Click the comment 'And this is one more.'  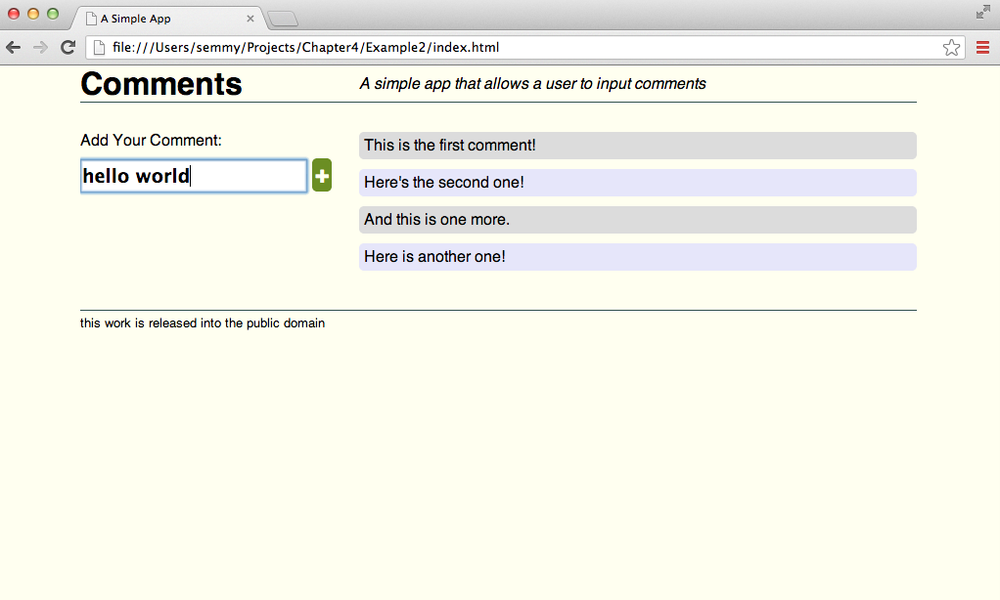click(637, 219)
